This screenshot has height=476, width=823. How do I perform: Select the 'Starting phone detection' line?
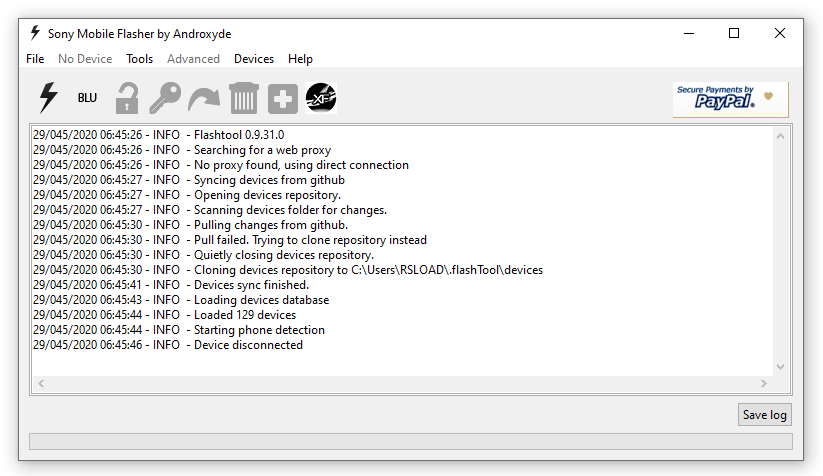point(179,330)
